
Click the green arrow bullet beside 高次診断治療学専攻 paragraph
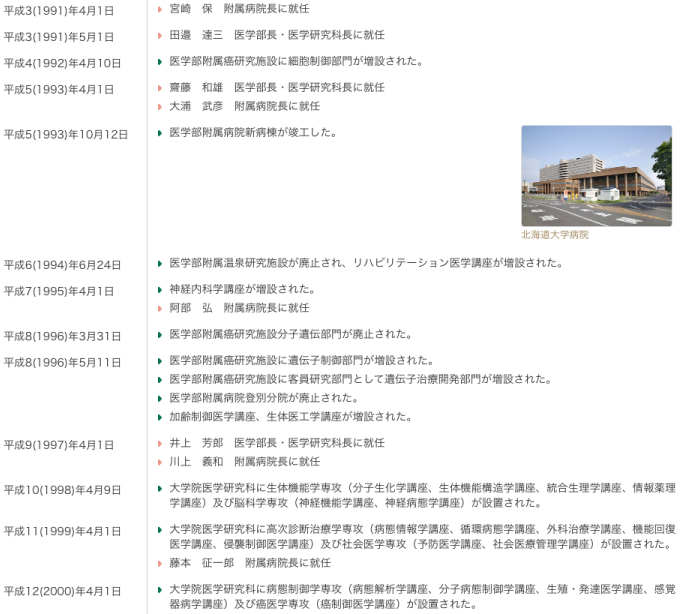(x=160, y=530)
